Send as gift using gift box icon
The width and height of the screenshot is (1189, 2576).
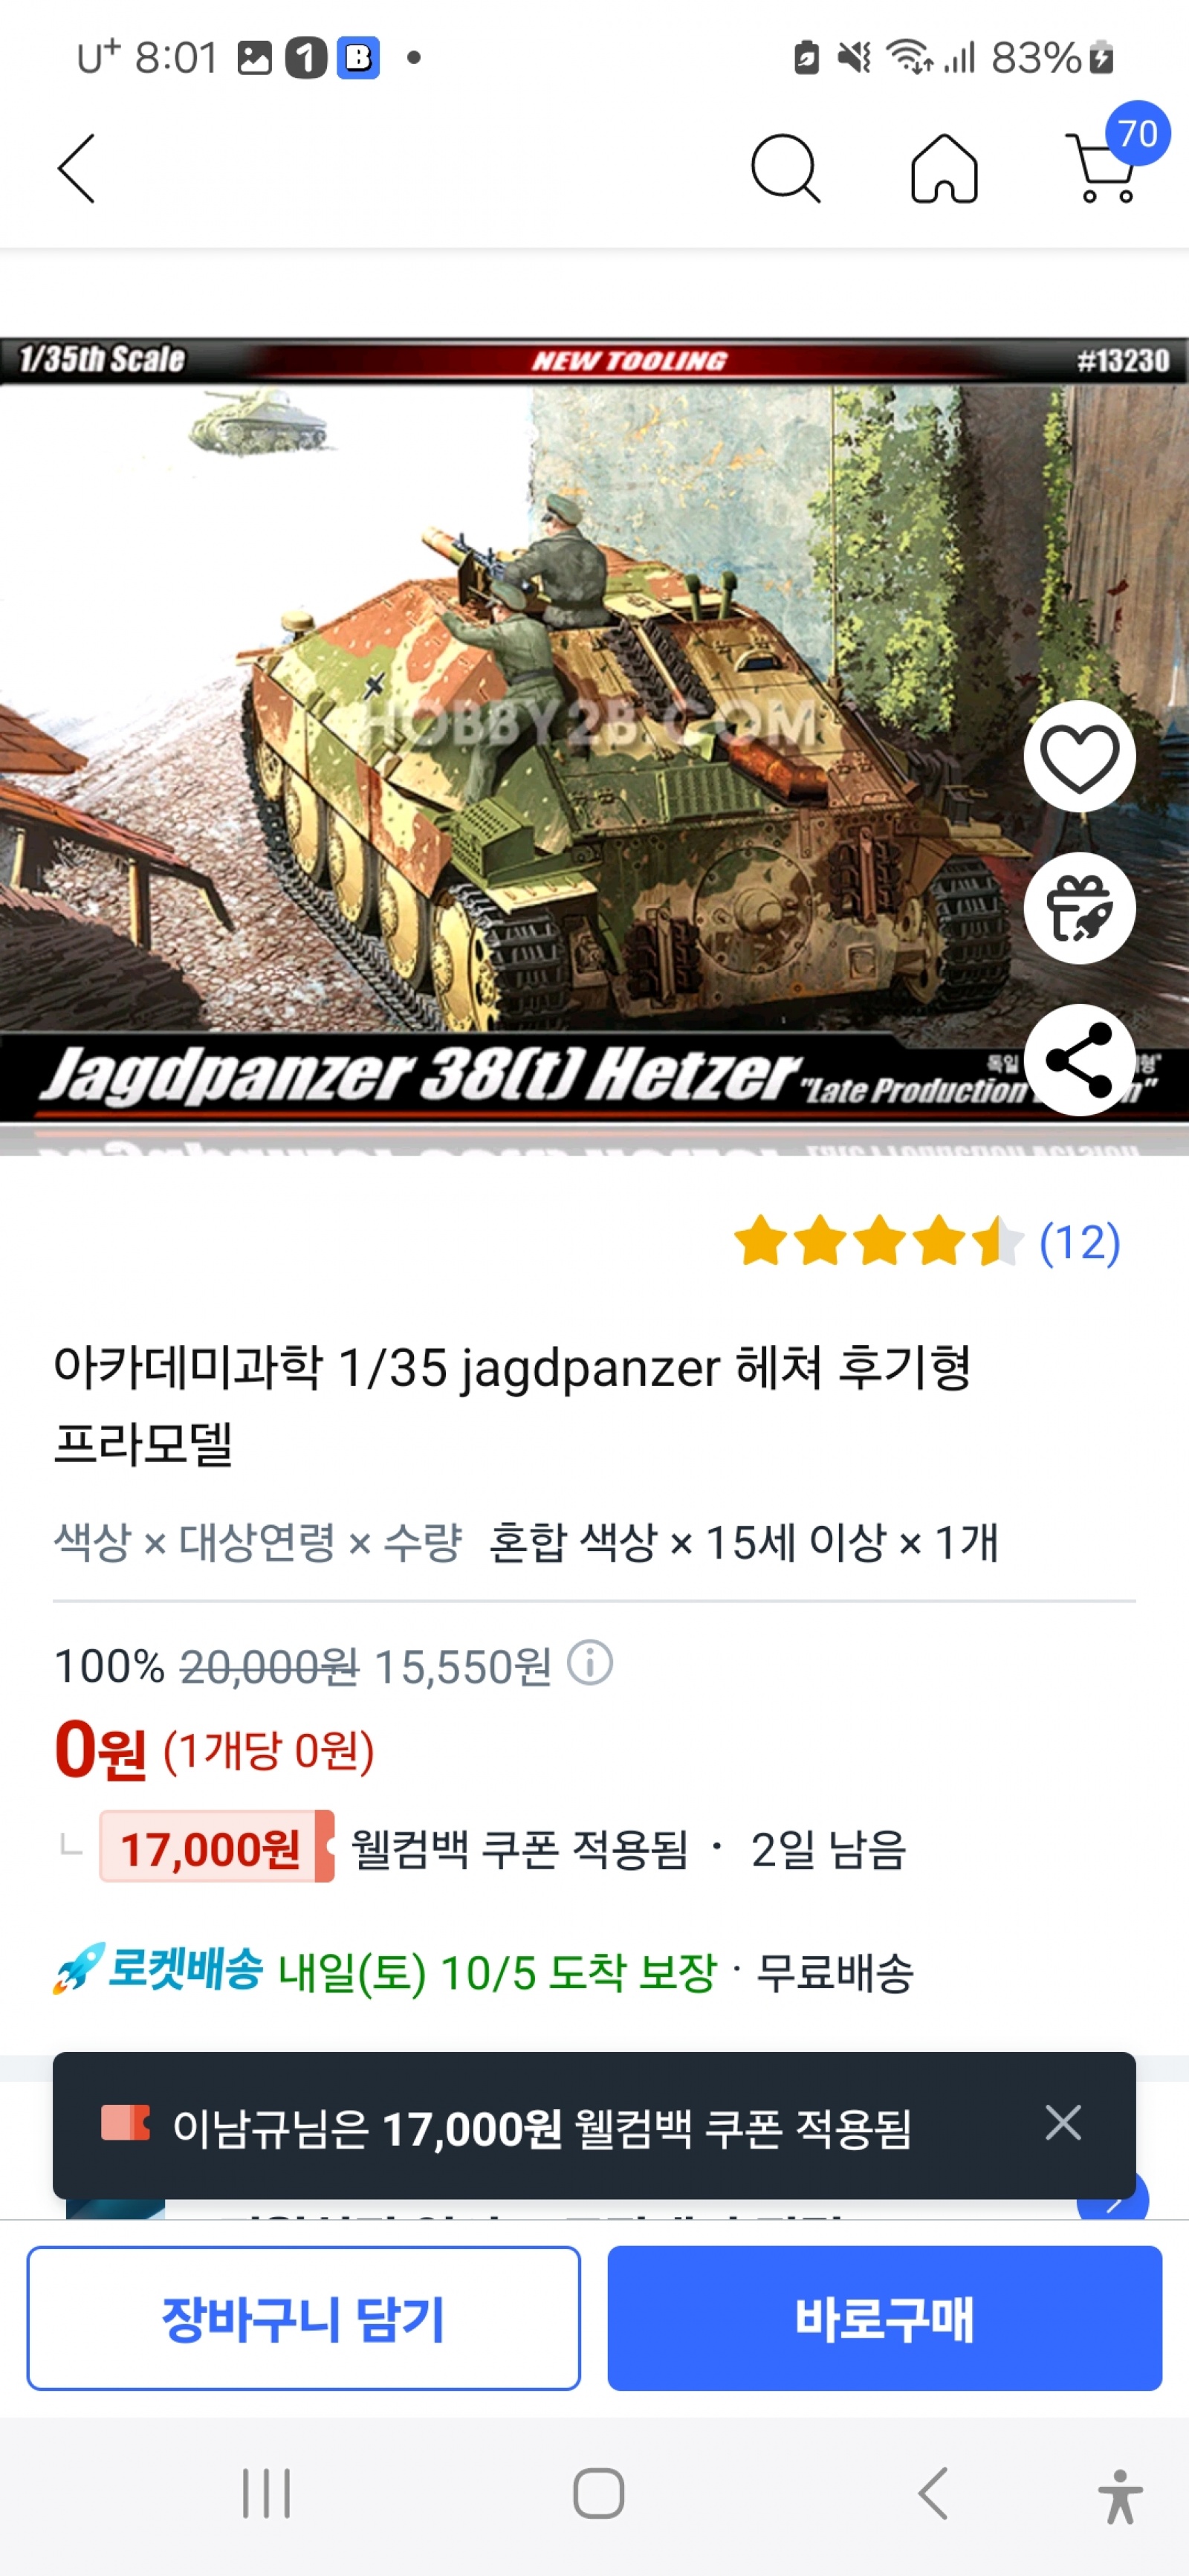tap(1079, 907)
